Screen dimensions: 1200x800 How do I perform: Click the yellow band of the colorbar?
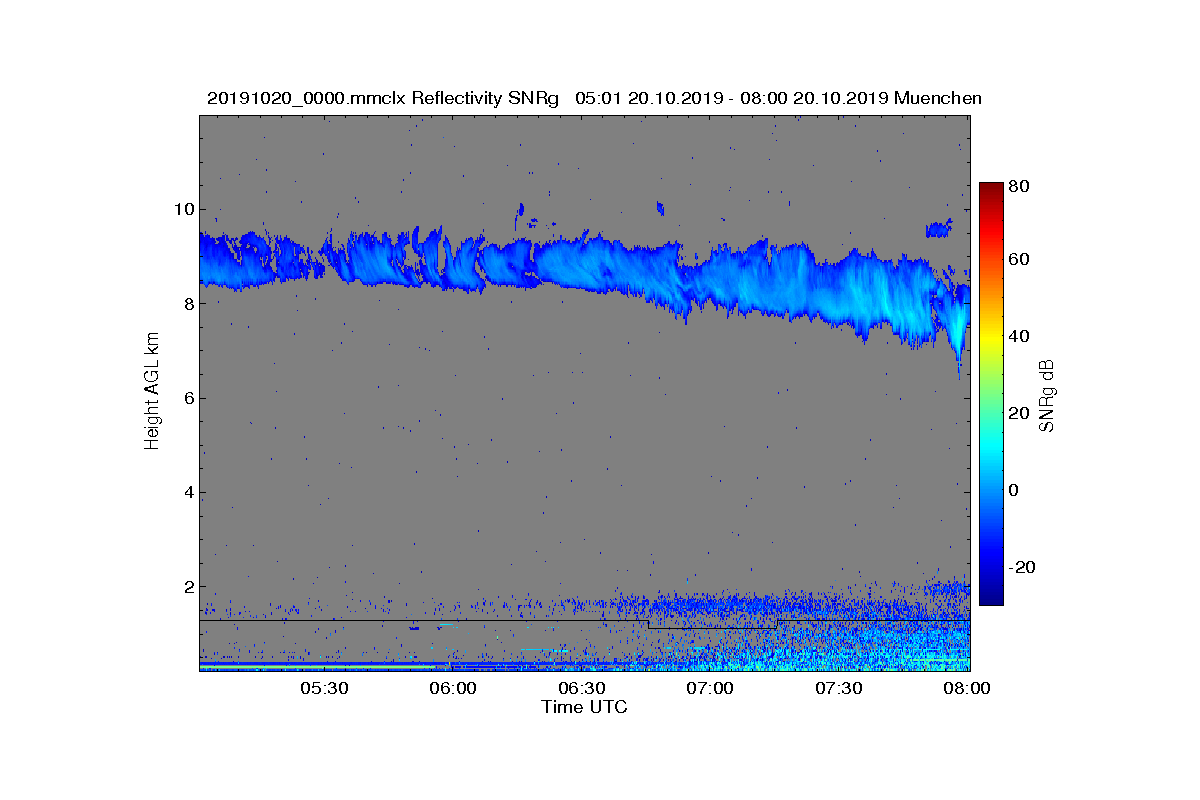[990, 338]
